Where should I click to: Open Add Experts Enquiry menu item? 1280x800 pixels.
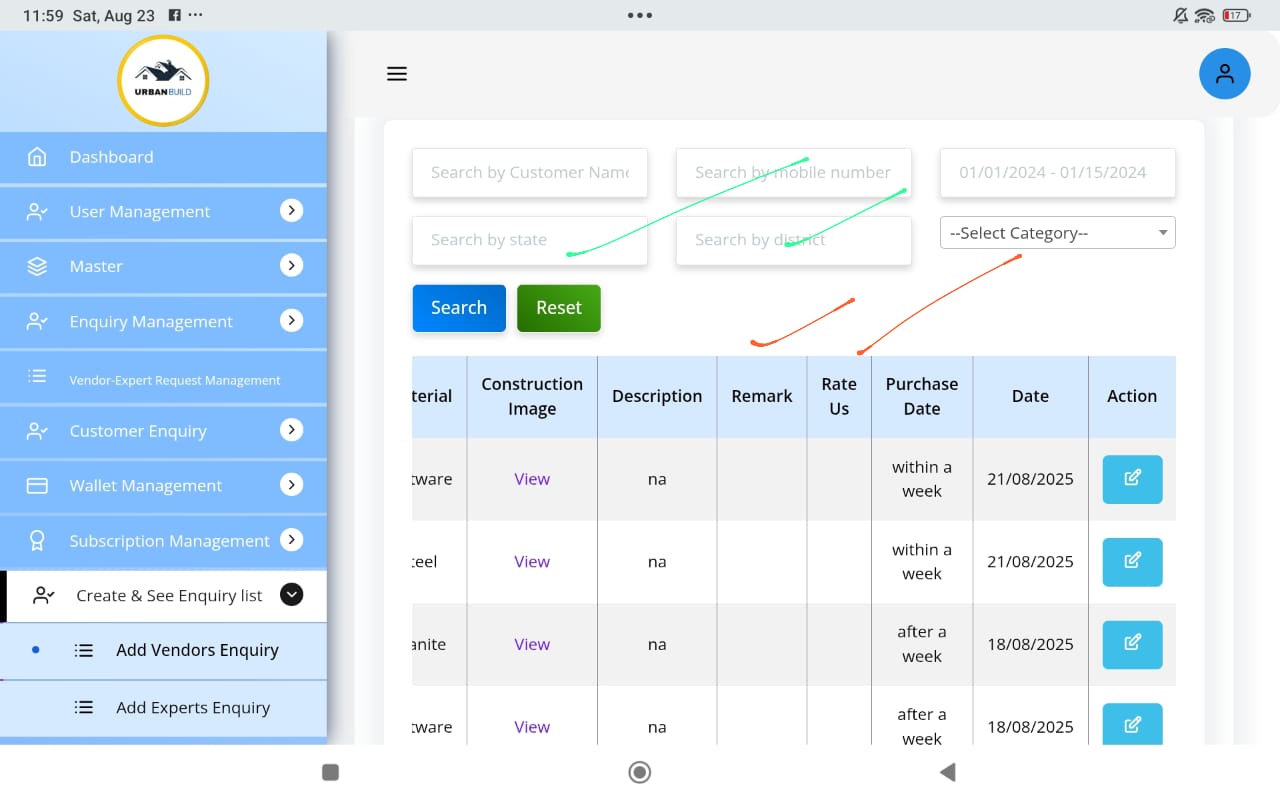coord(193,708)
